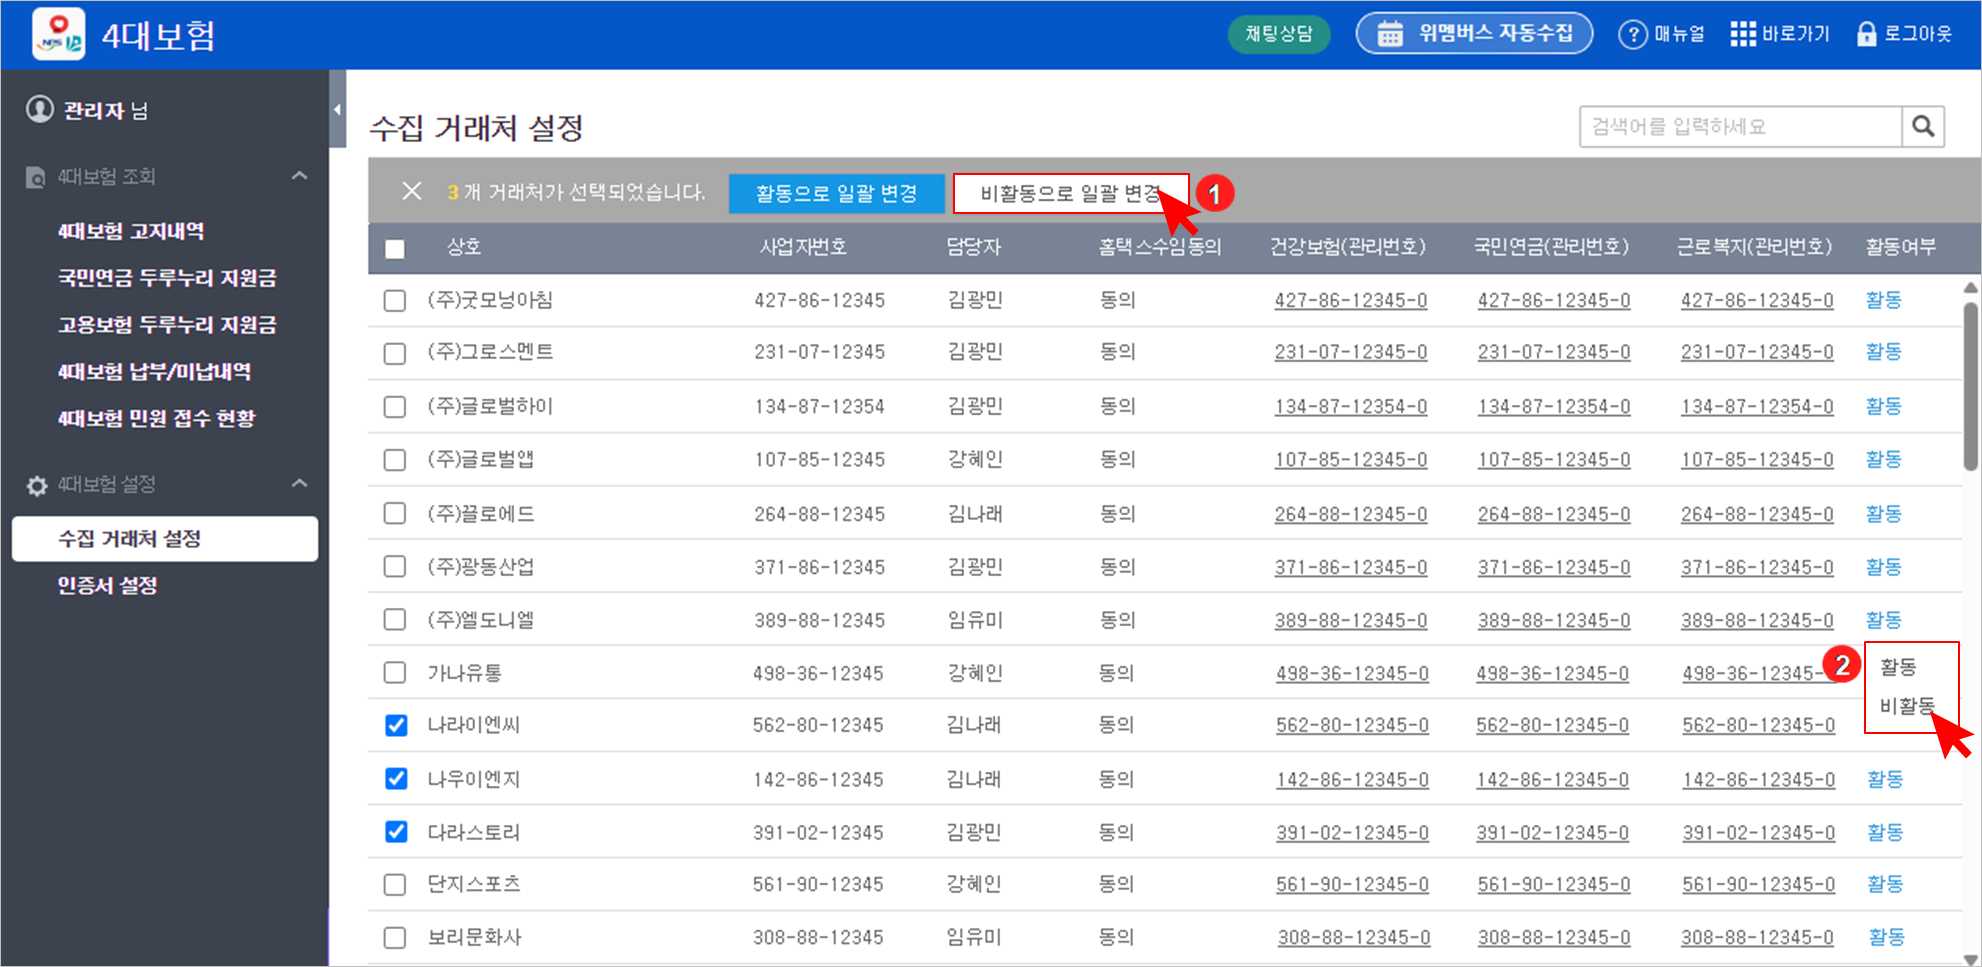This screenshot has height=967, width=1982.
Task: Dismiss selection with the X icon
Action: (411, 191)
